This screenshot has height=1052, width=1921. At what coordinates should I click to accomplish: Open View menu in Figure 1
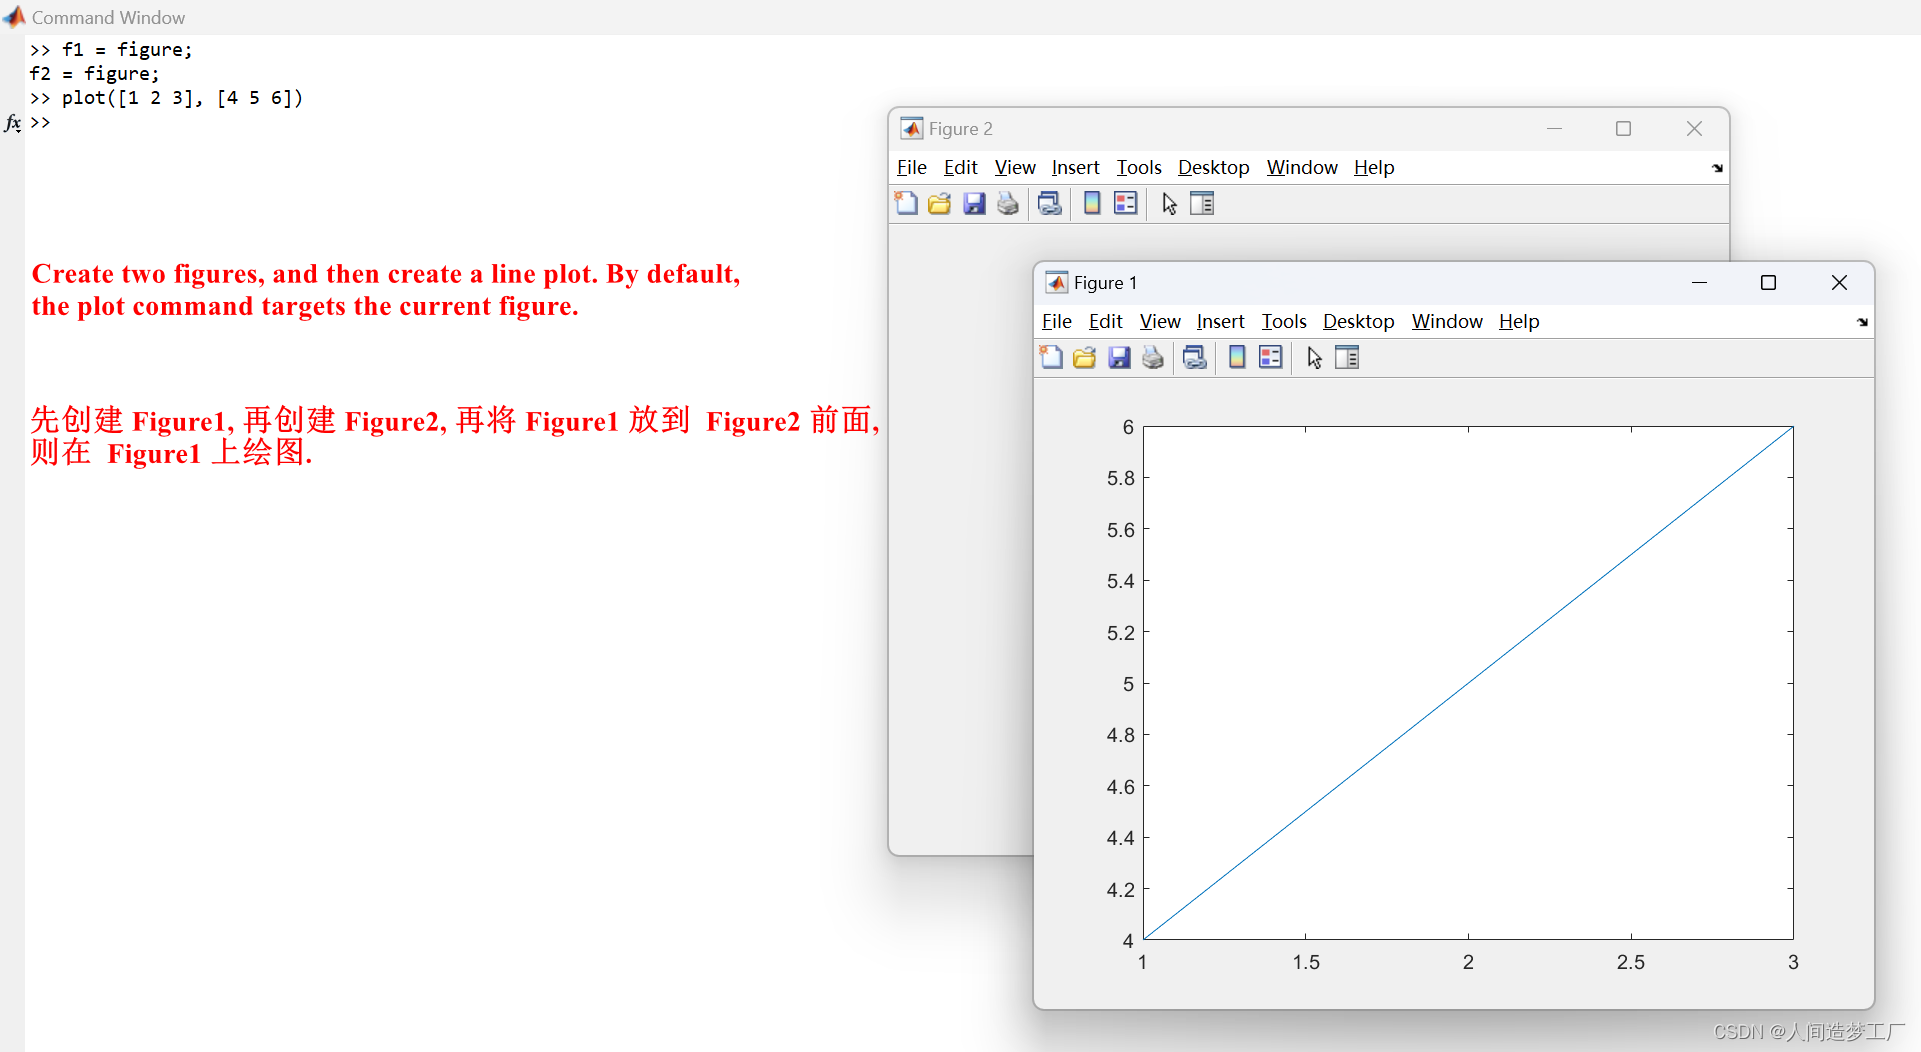pos(1160,321)
